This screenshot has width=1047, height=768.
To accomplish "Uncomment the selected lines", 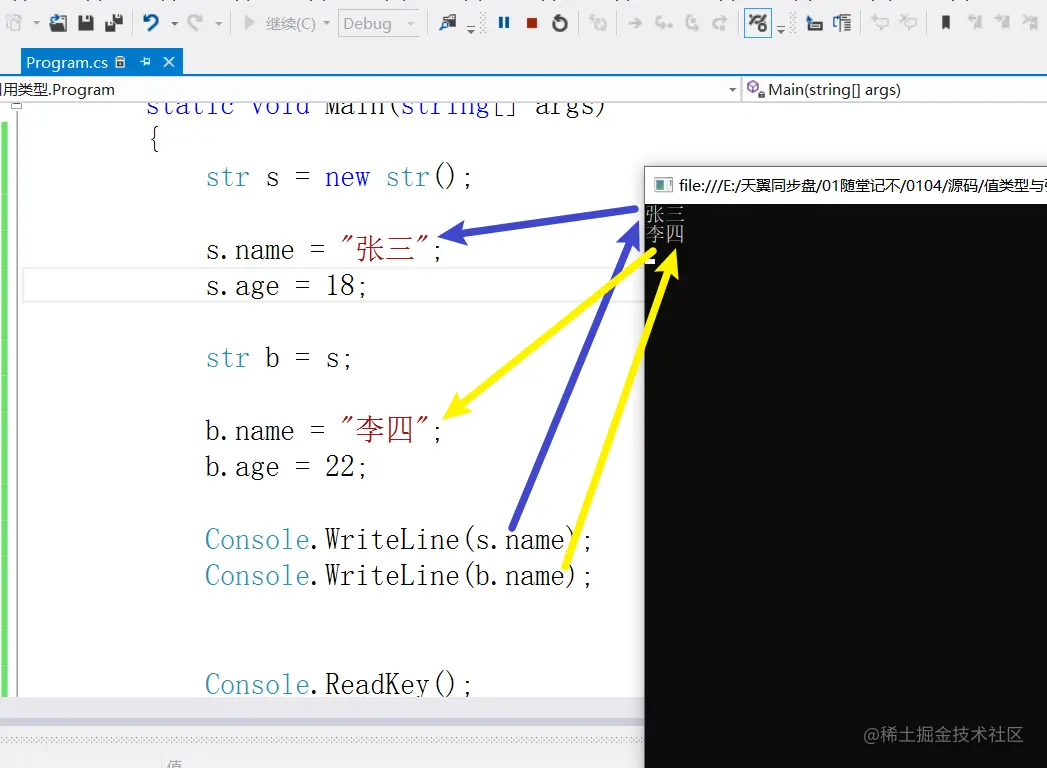I will point(907,23).
